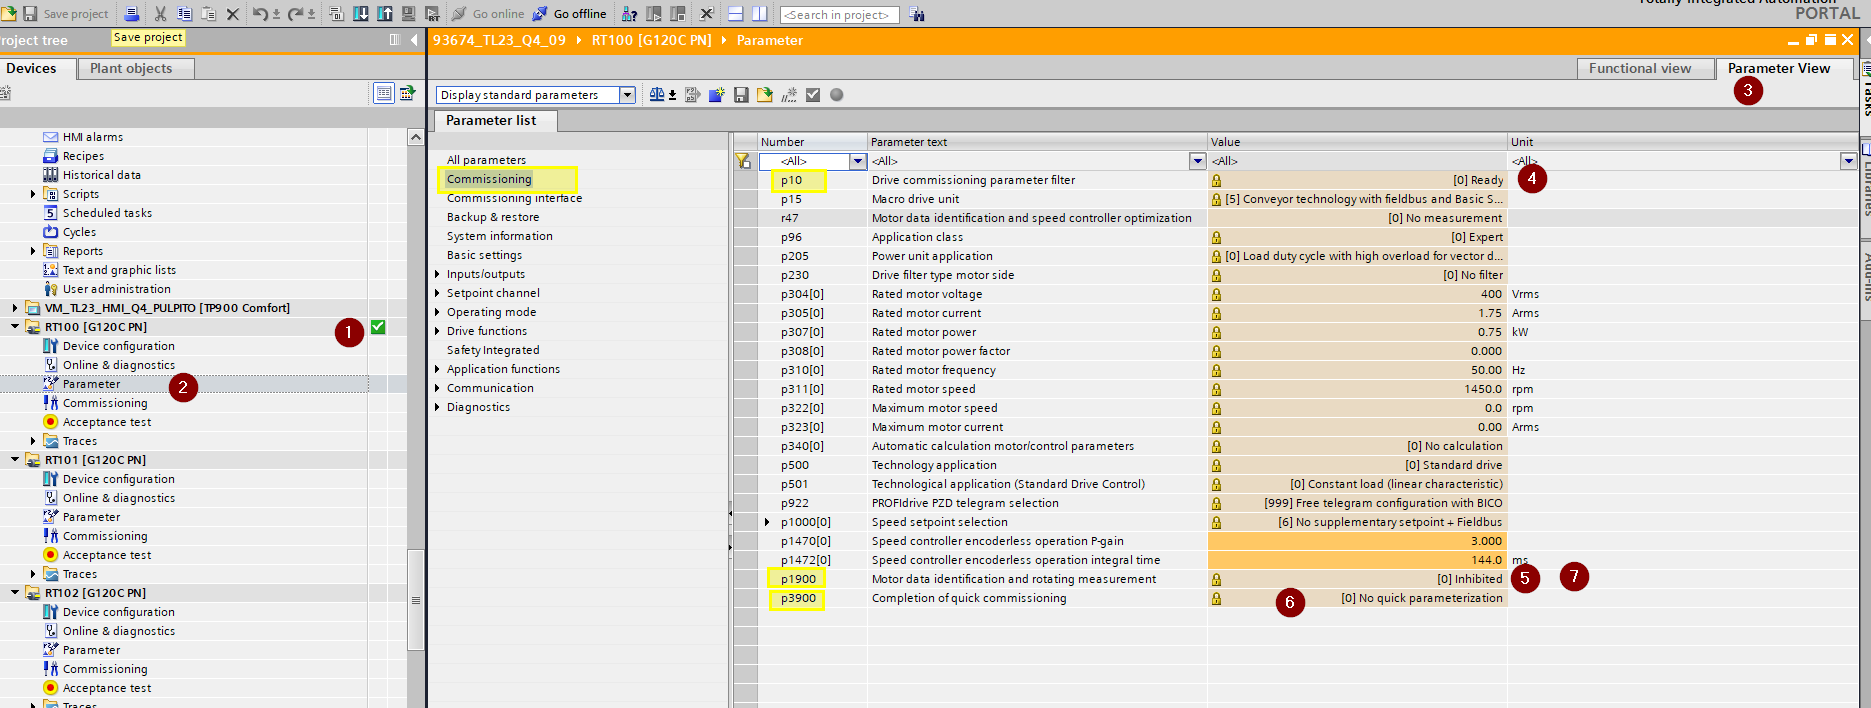Screen dimensions: 1871x708
Task: Click the Copy icon in the toolbar
Action: [x=185, y=14]
